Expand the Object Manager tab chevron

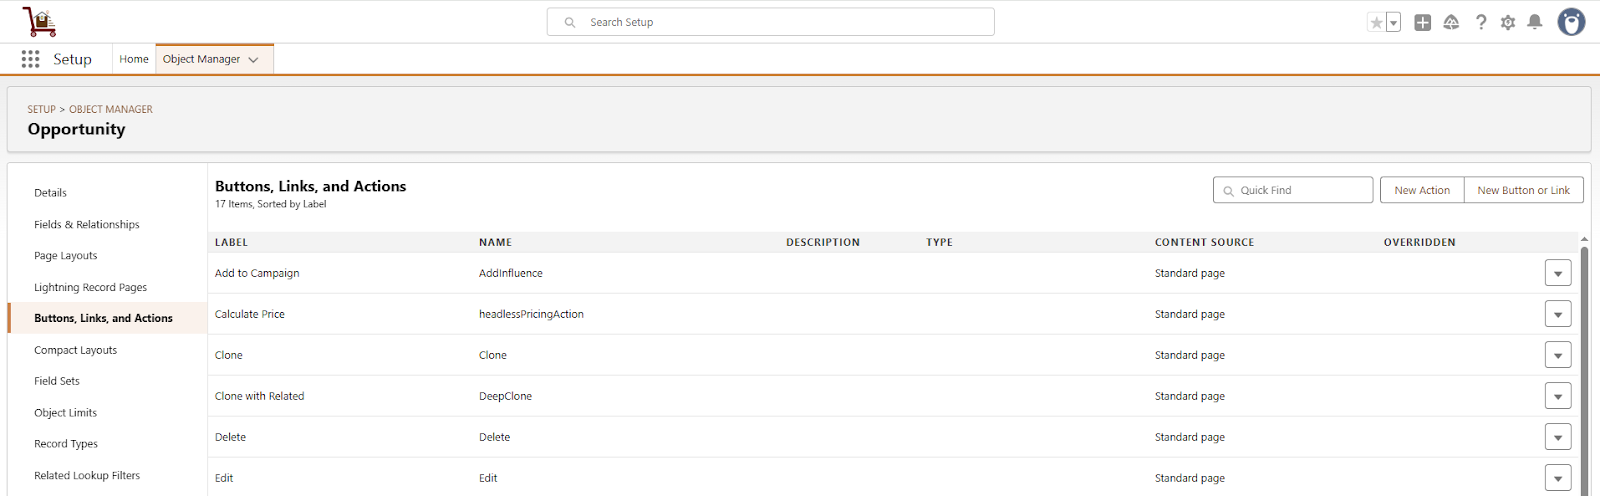point(254,60)
